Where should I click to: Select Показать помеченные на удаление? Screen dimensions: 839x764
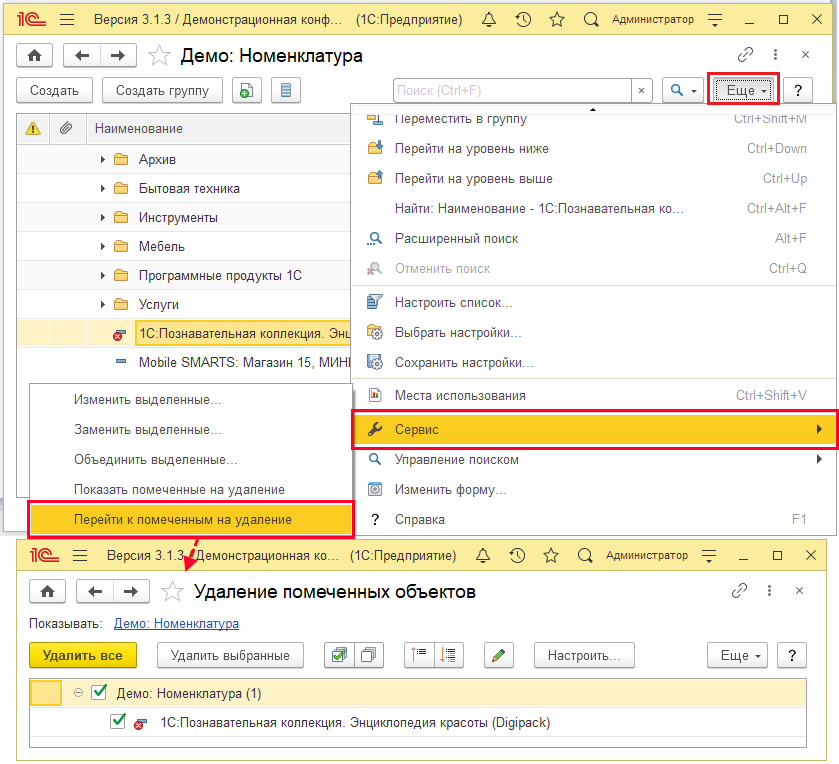(x=191, y=490)
